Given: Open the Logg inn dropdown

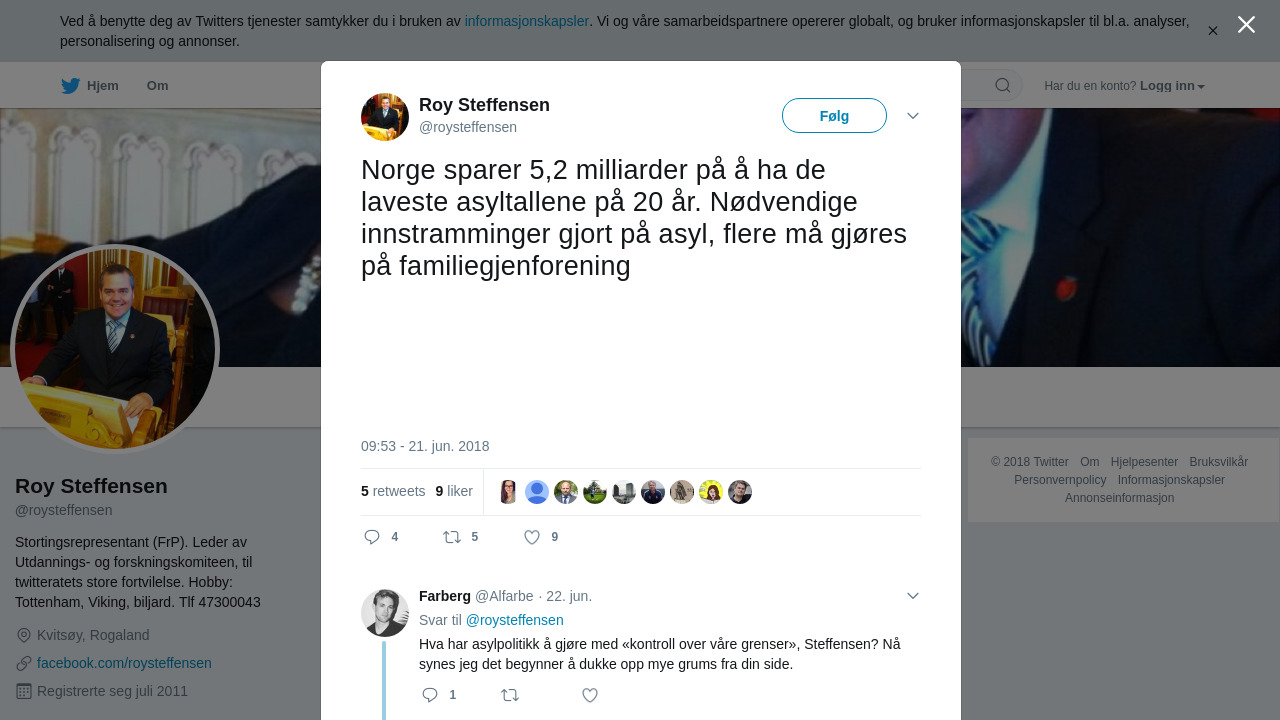Looking at the screenshot, I should point(1172,86).
